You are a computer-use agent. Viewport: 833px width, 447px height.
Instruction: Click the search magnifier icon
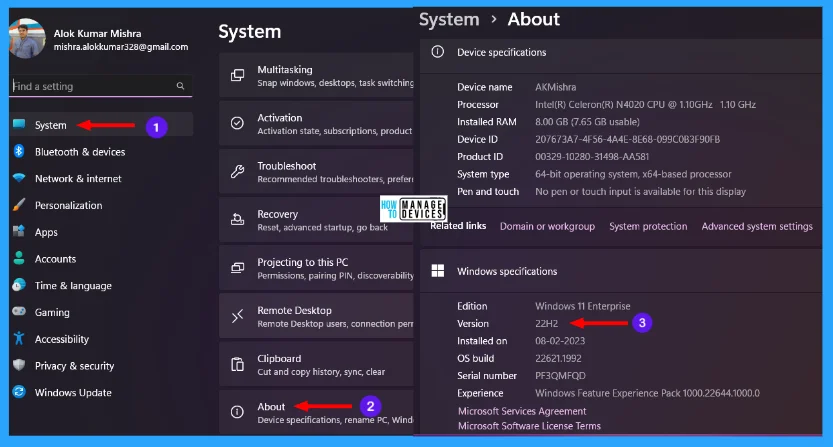(181, 86)
